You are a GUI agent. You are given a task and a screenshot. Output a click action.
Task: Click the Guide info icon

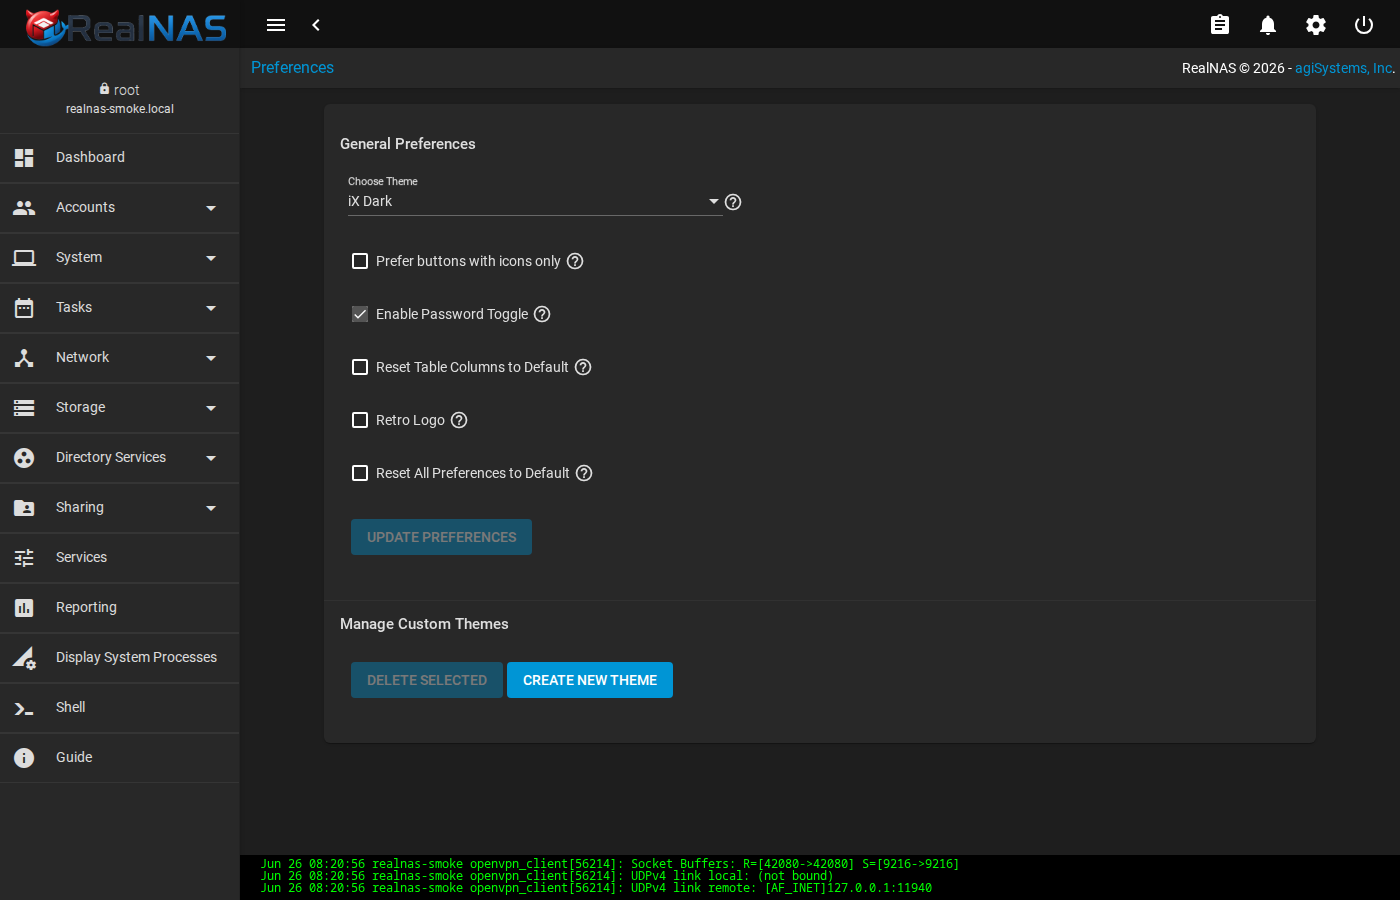pyautogui.click(x=24, y=758)
